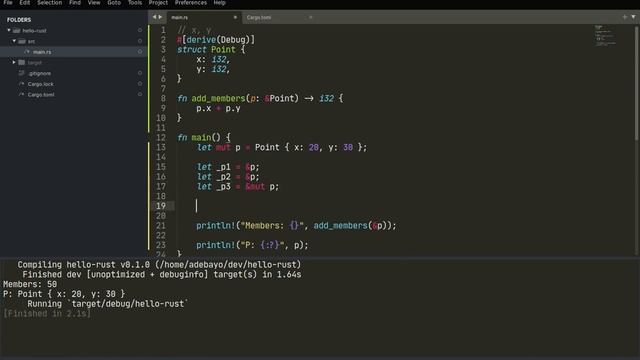This screenshot has height=360, width=640.
Task: Go to the previous tab with left arrow
Action: (154, 17)
